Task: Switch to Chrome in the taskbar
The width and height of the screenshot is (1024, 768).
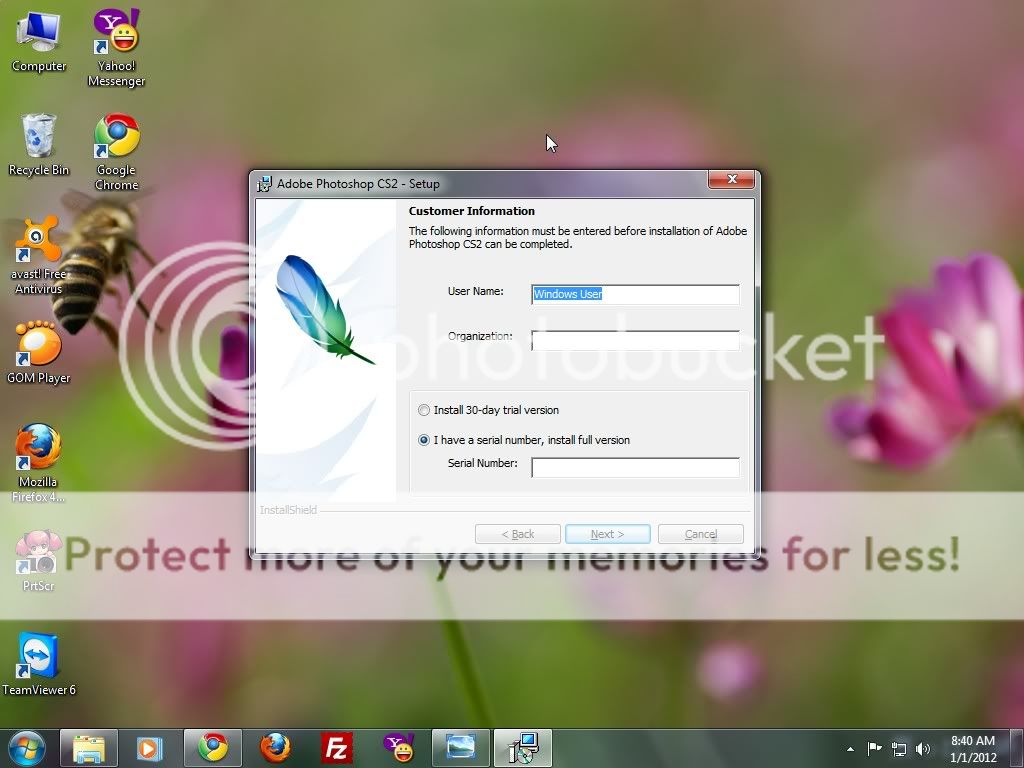Action: 213,748
